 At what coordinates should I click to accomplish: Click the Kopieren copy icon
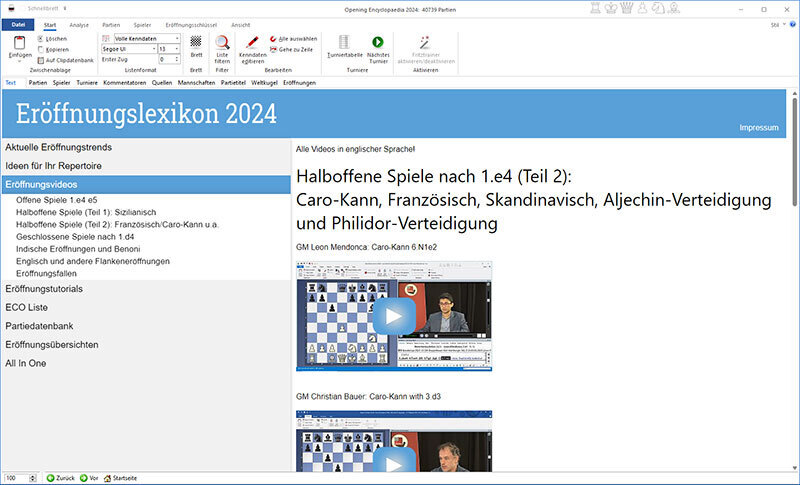pos(40,49)
